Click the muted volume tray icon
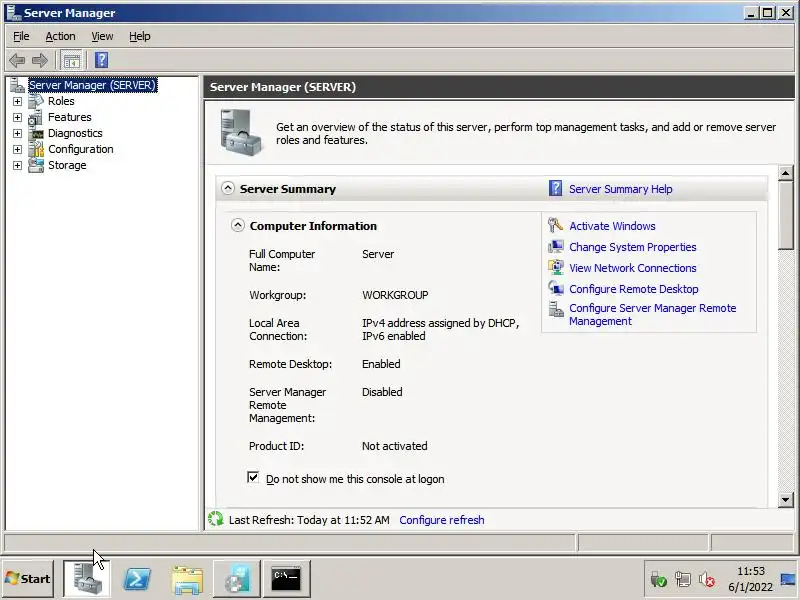Viewport: 800px width, 600px height. pyautogui.click(x=707, y=580)
